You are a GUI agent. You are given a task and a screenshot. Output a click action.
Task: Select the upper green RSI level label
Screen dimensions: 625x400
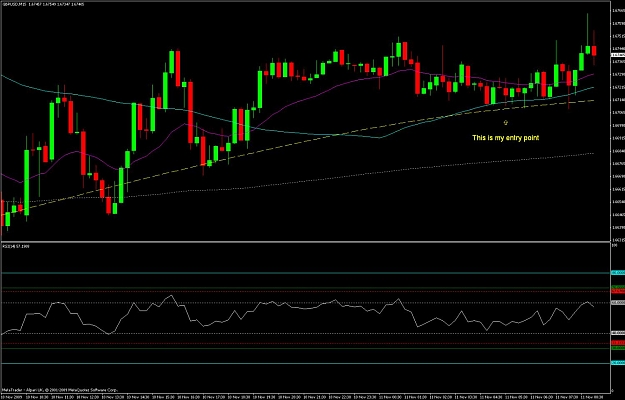pos(618,287)
